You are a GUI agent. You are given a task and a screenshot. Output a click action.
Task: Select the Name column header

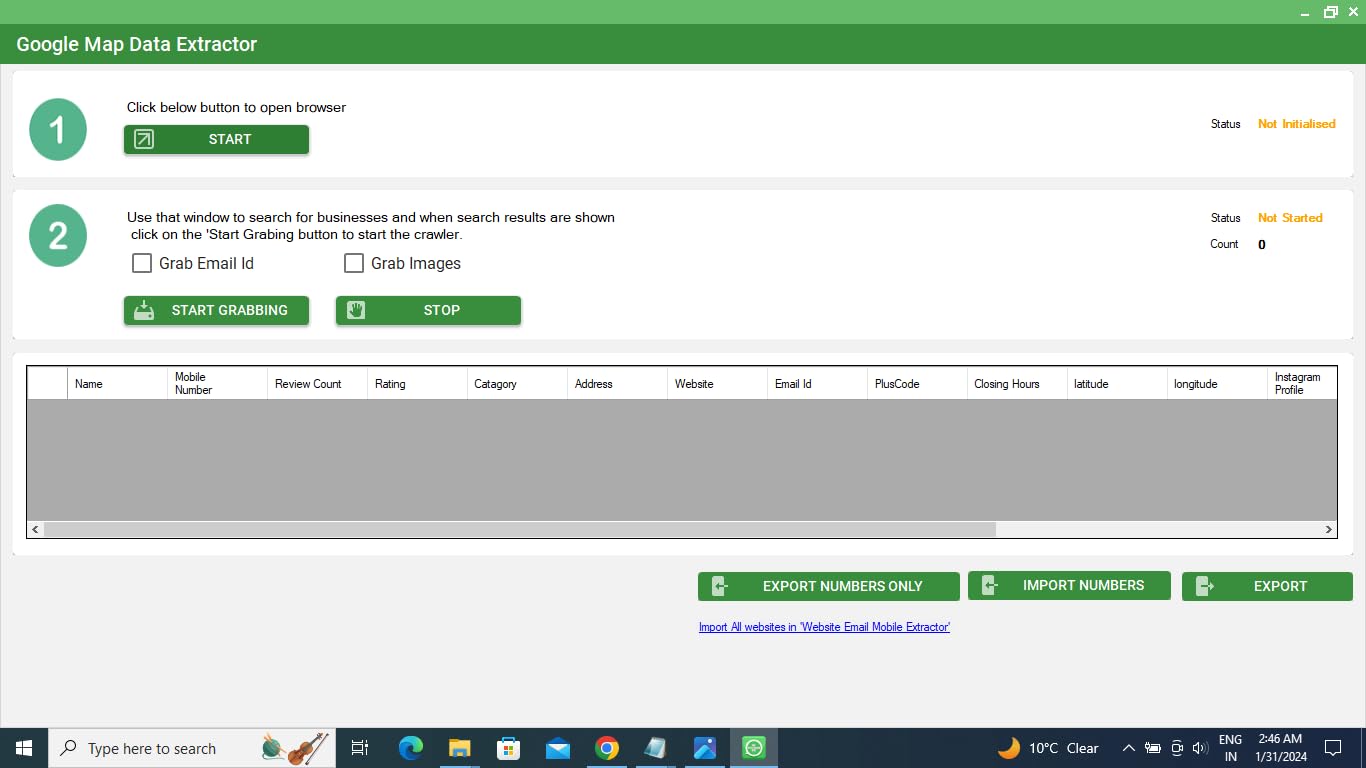(x=117, y=384)
